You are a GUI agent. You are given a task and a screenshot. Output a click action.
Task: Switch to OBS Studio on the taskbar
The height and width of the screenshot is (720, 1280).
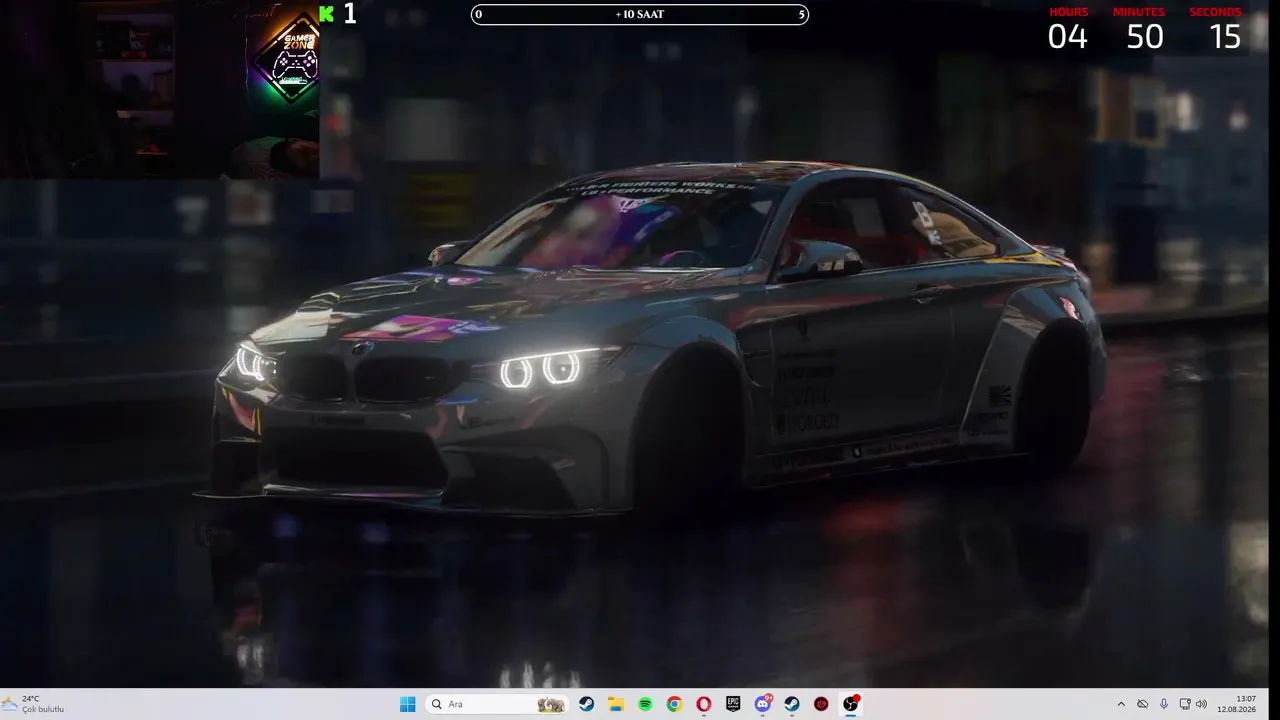(x=851, y=704)
